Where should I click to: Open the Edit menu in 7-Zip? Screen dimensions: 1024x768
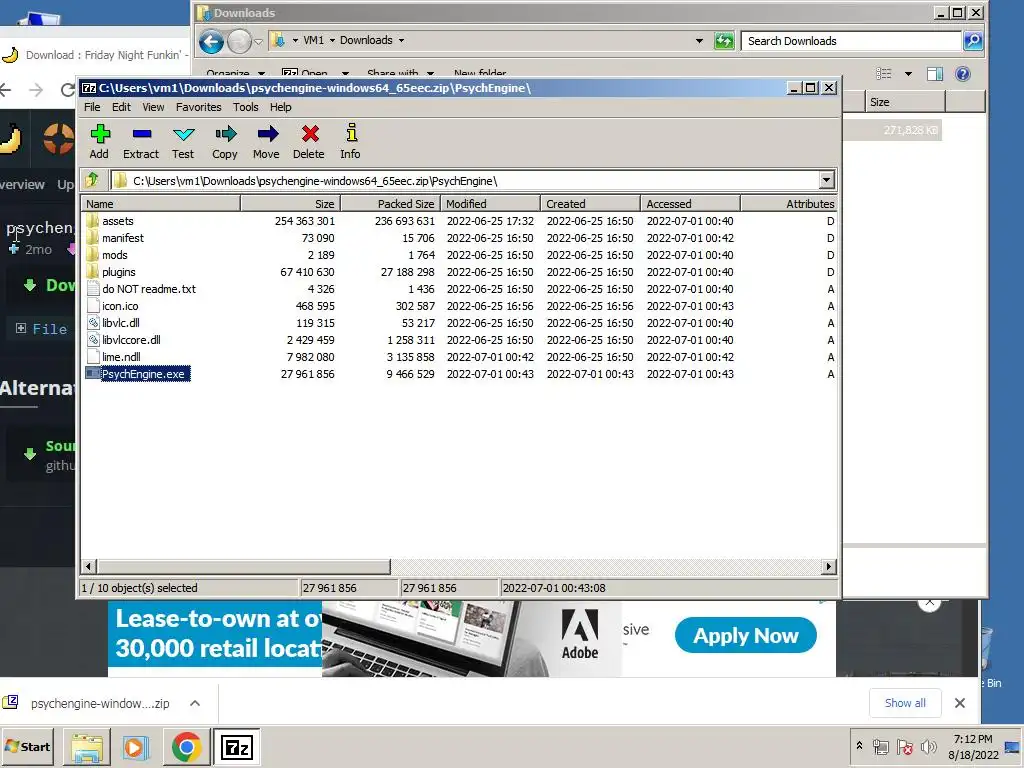coord(121,107)
